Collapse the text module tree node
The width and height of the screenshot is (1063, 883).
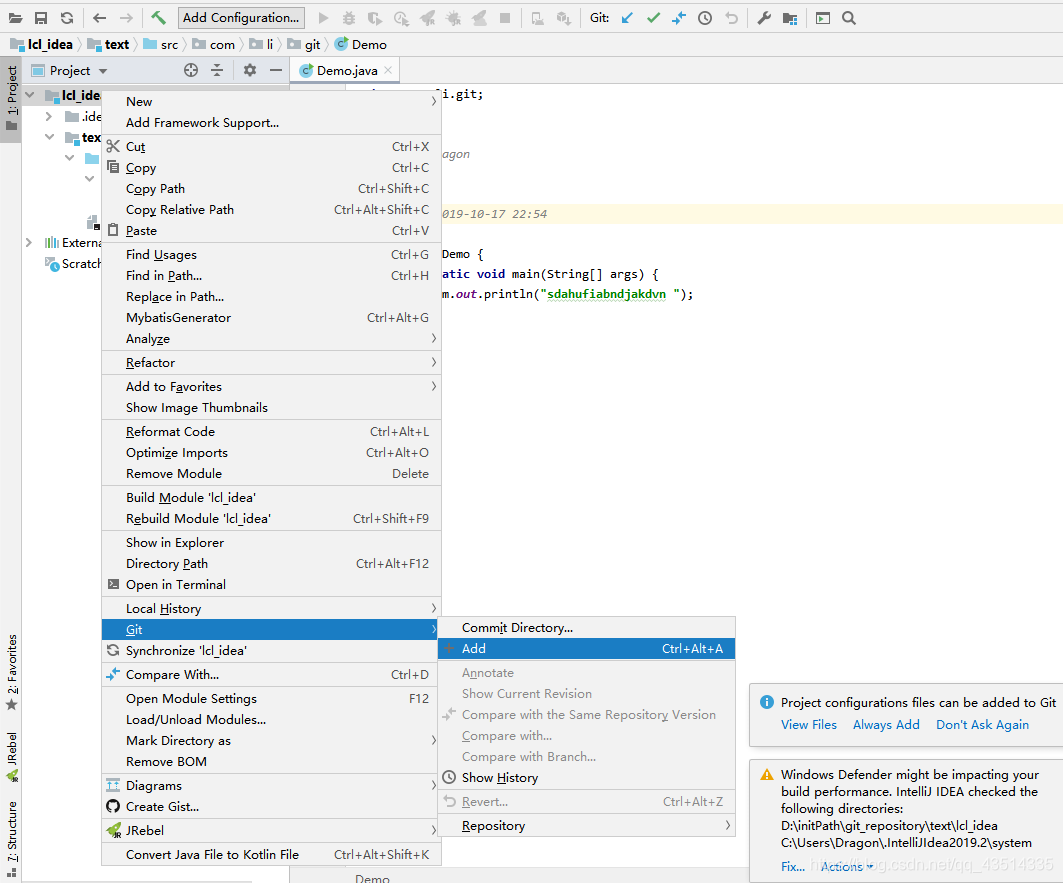(49, 137)
